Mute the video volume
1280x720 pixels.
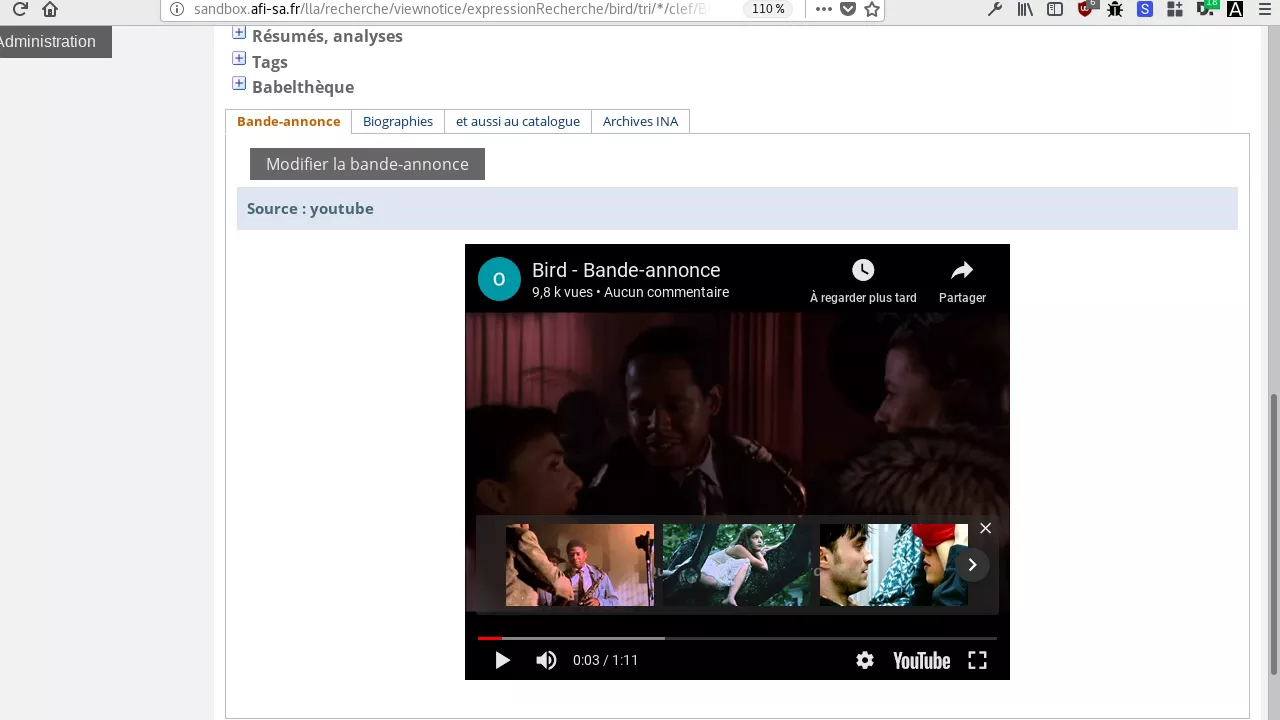546,660
